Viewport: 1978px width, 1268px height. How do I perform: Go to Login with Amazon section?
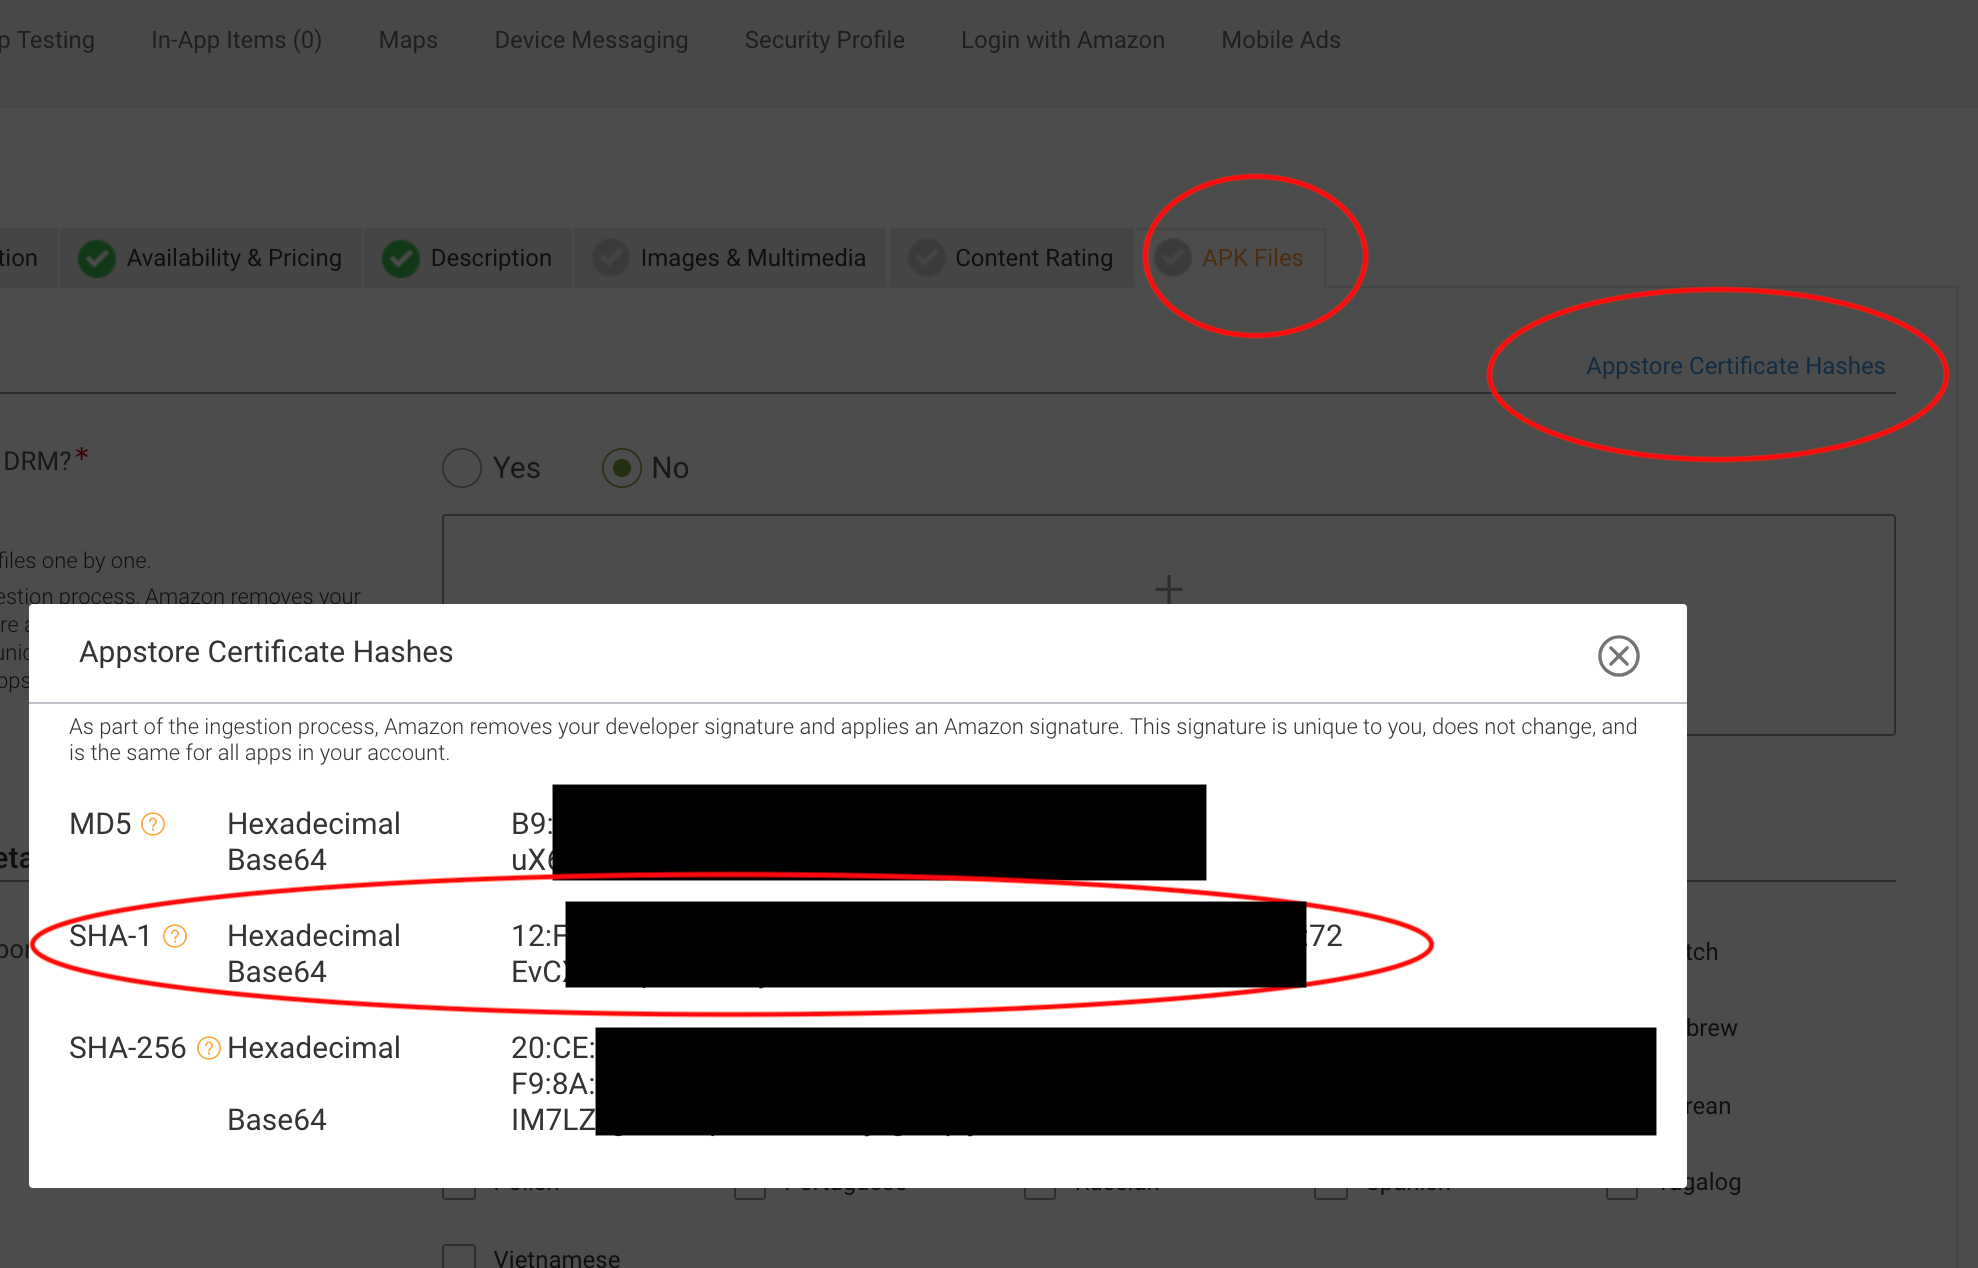point(1062,40)
